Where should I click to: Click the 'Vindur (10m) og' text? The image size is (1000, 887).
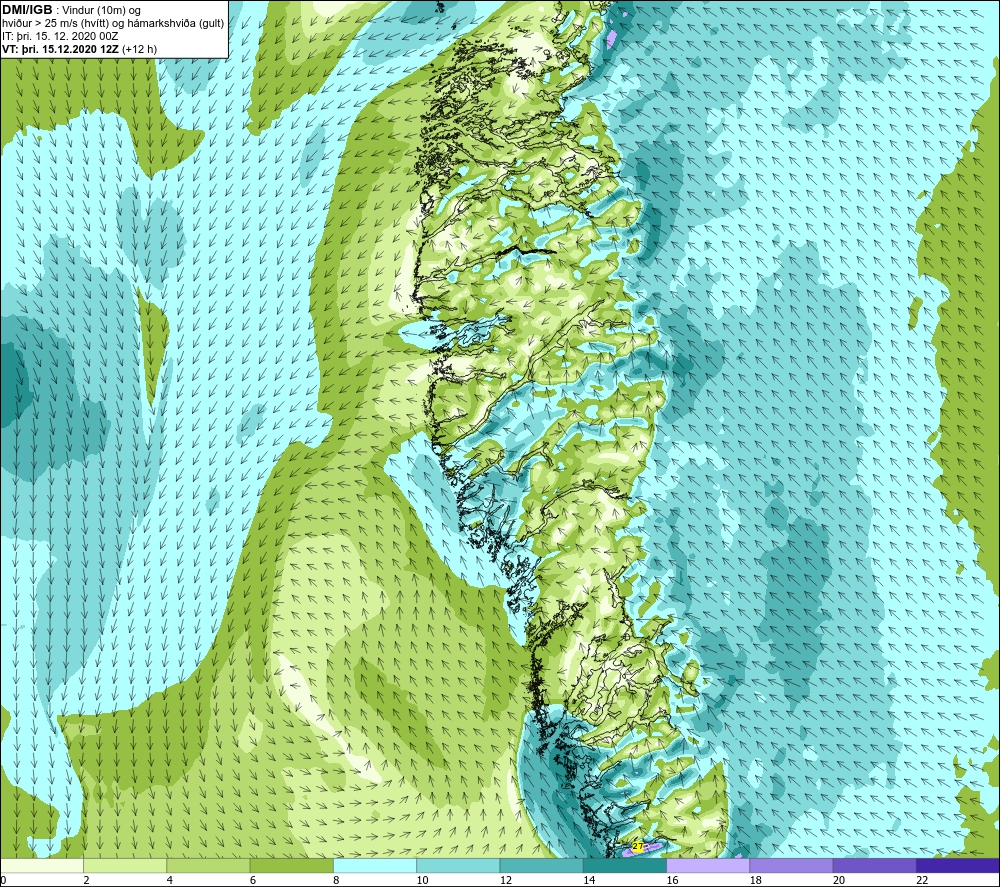tap(103, 11)
